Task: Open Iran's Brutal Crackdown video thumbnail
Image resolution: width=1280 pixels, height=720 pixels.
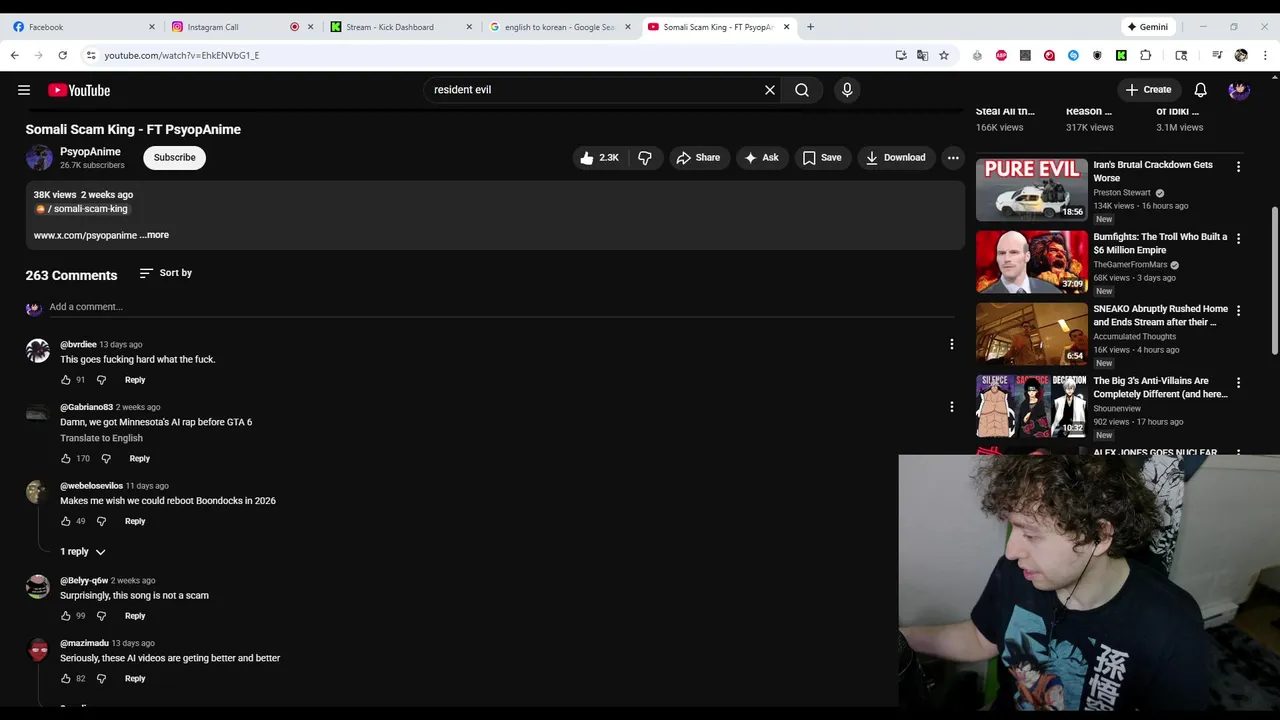Action: (x=1031, y=190)
